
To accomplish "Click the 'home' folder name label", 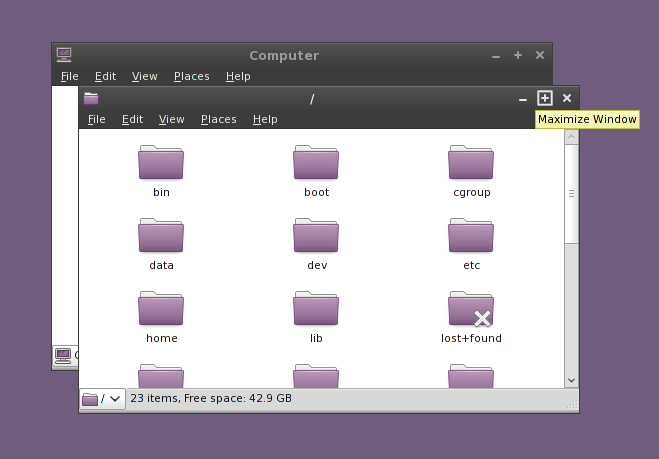I will [162, 339].
